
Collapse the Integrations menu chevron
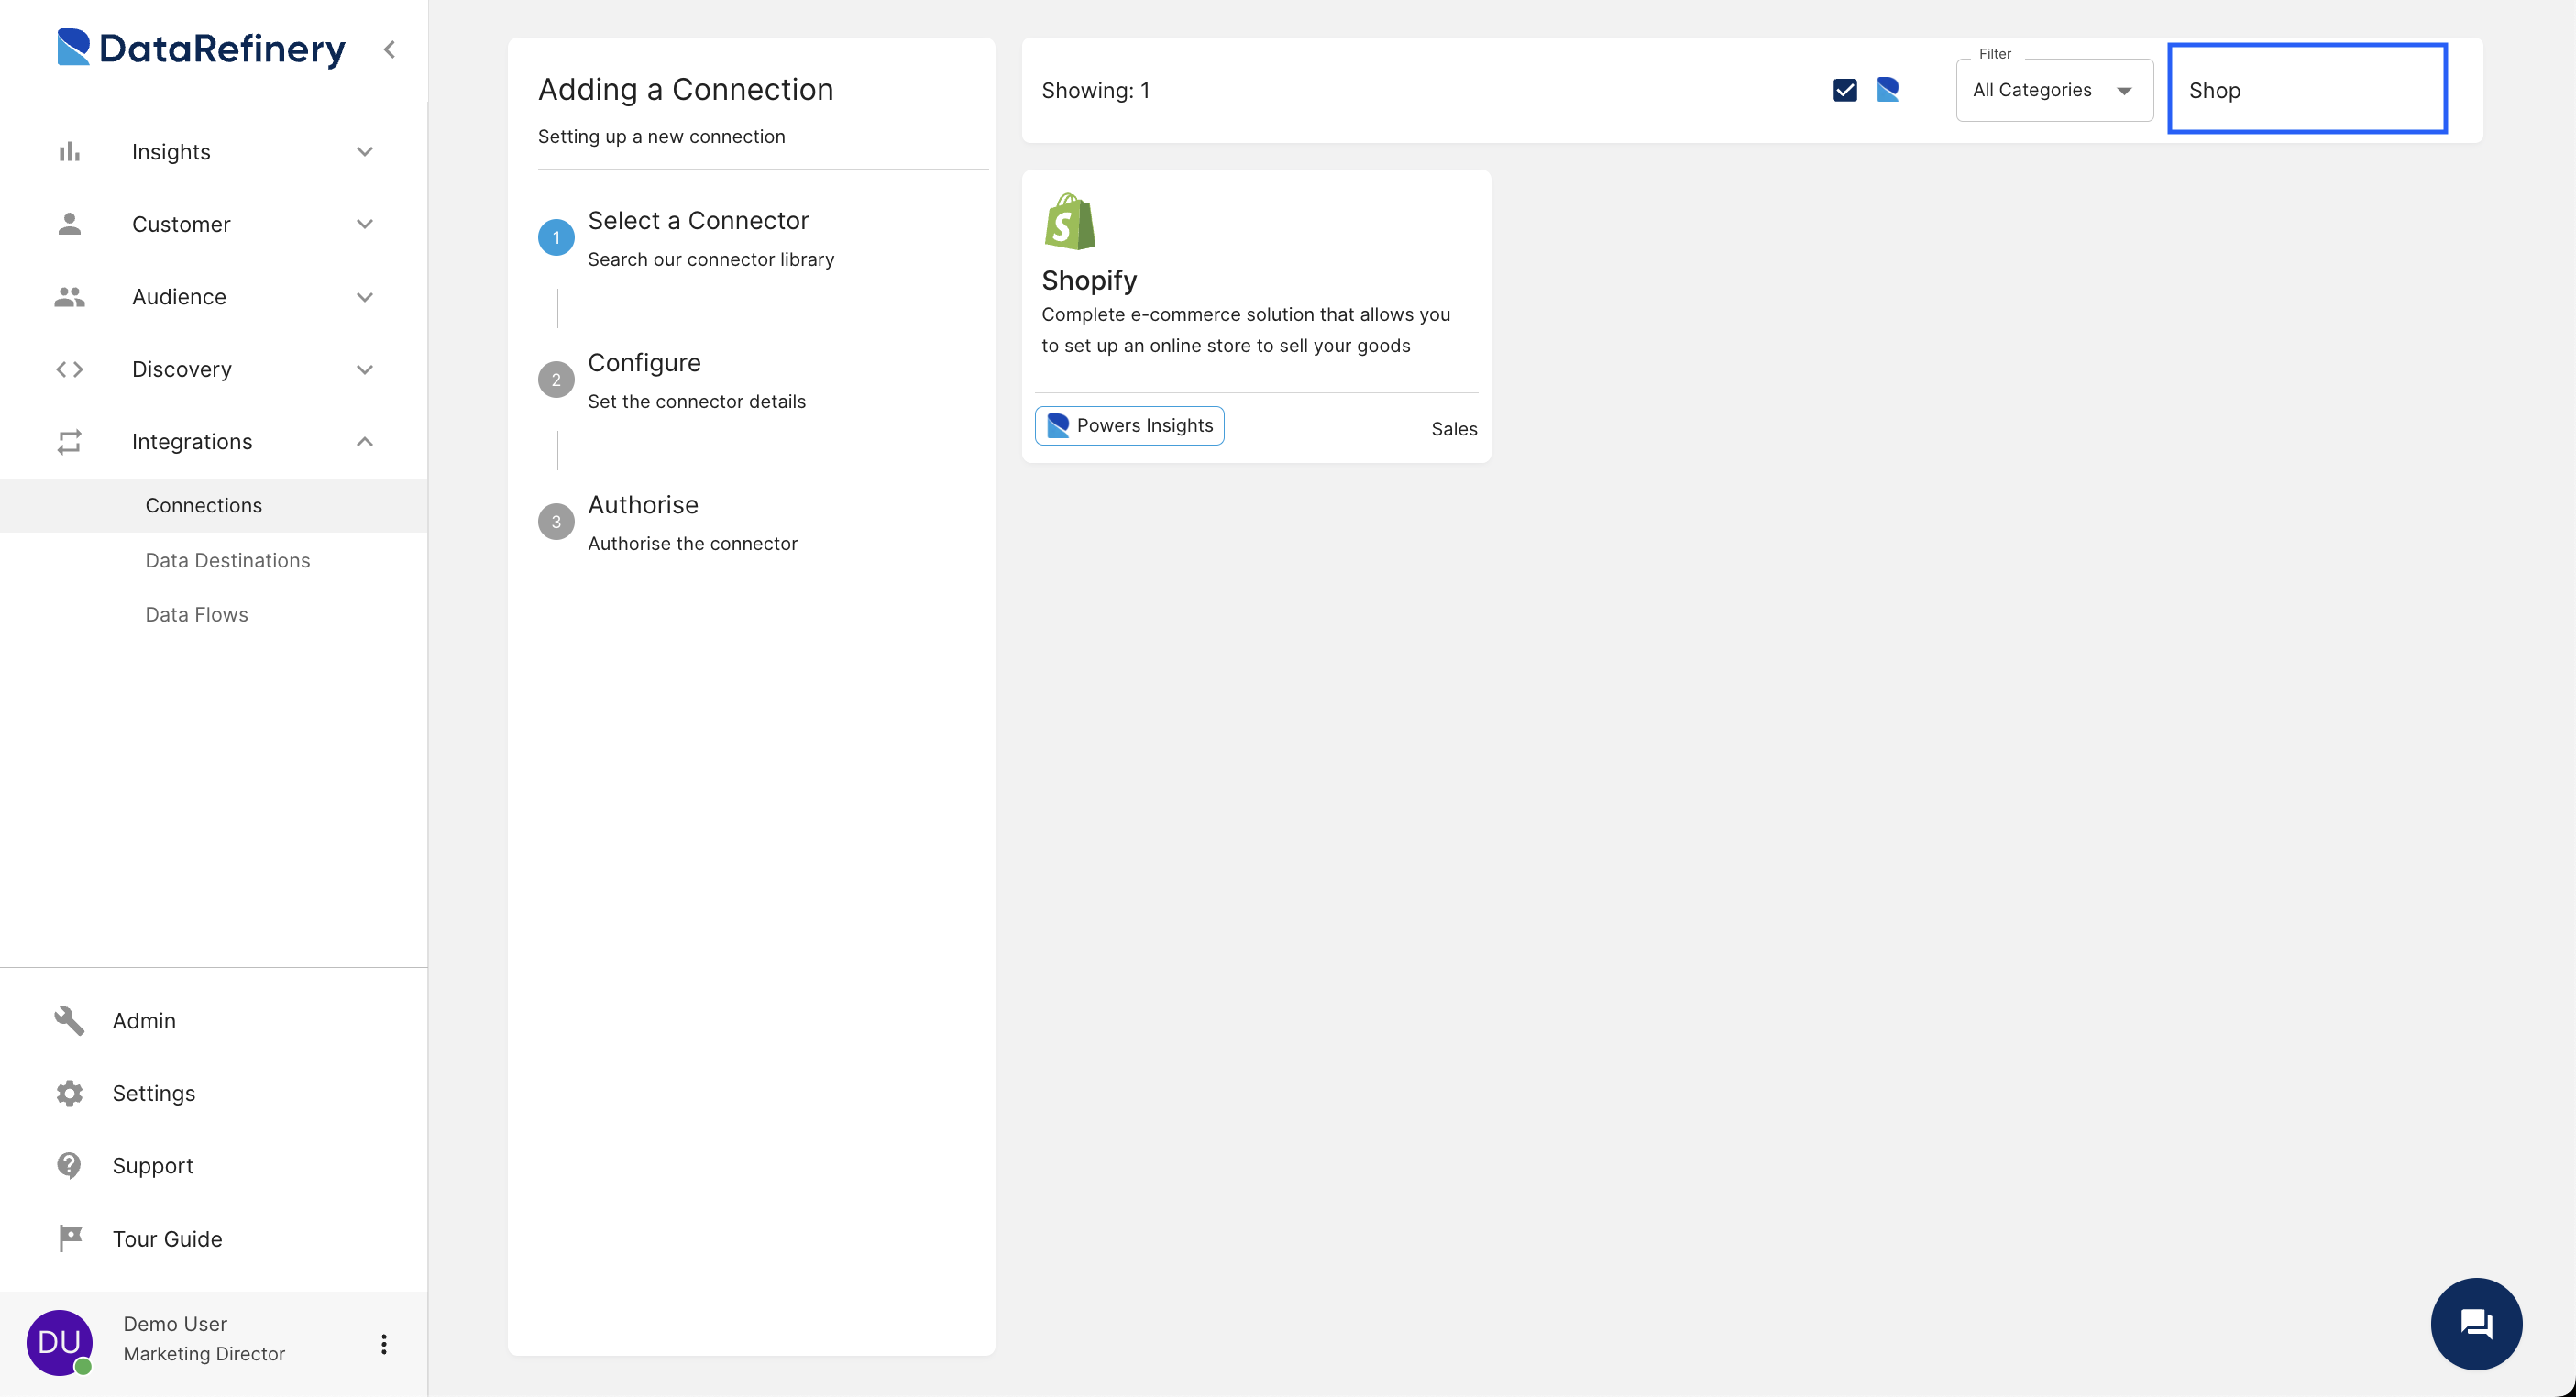tap(365, 442)
